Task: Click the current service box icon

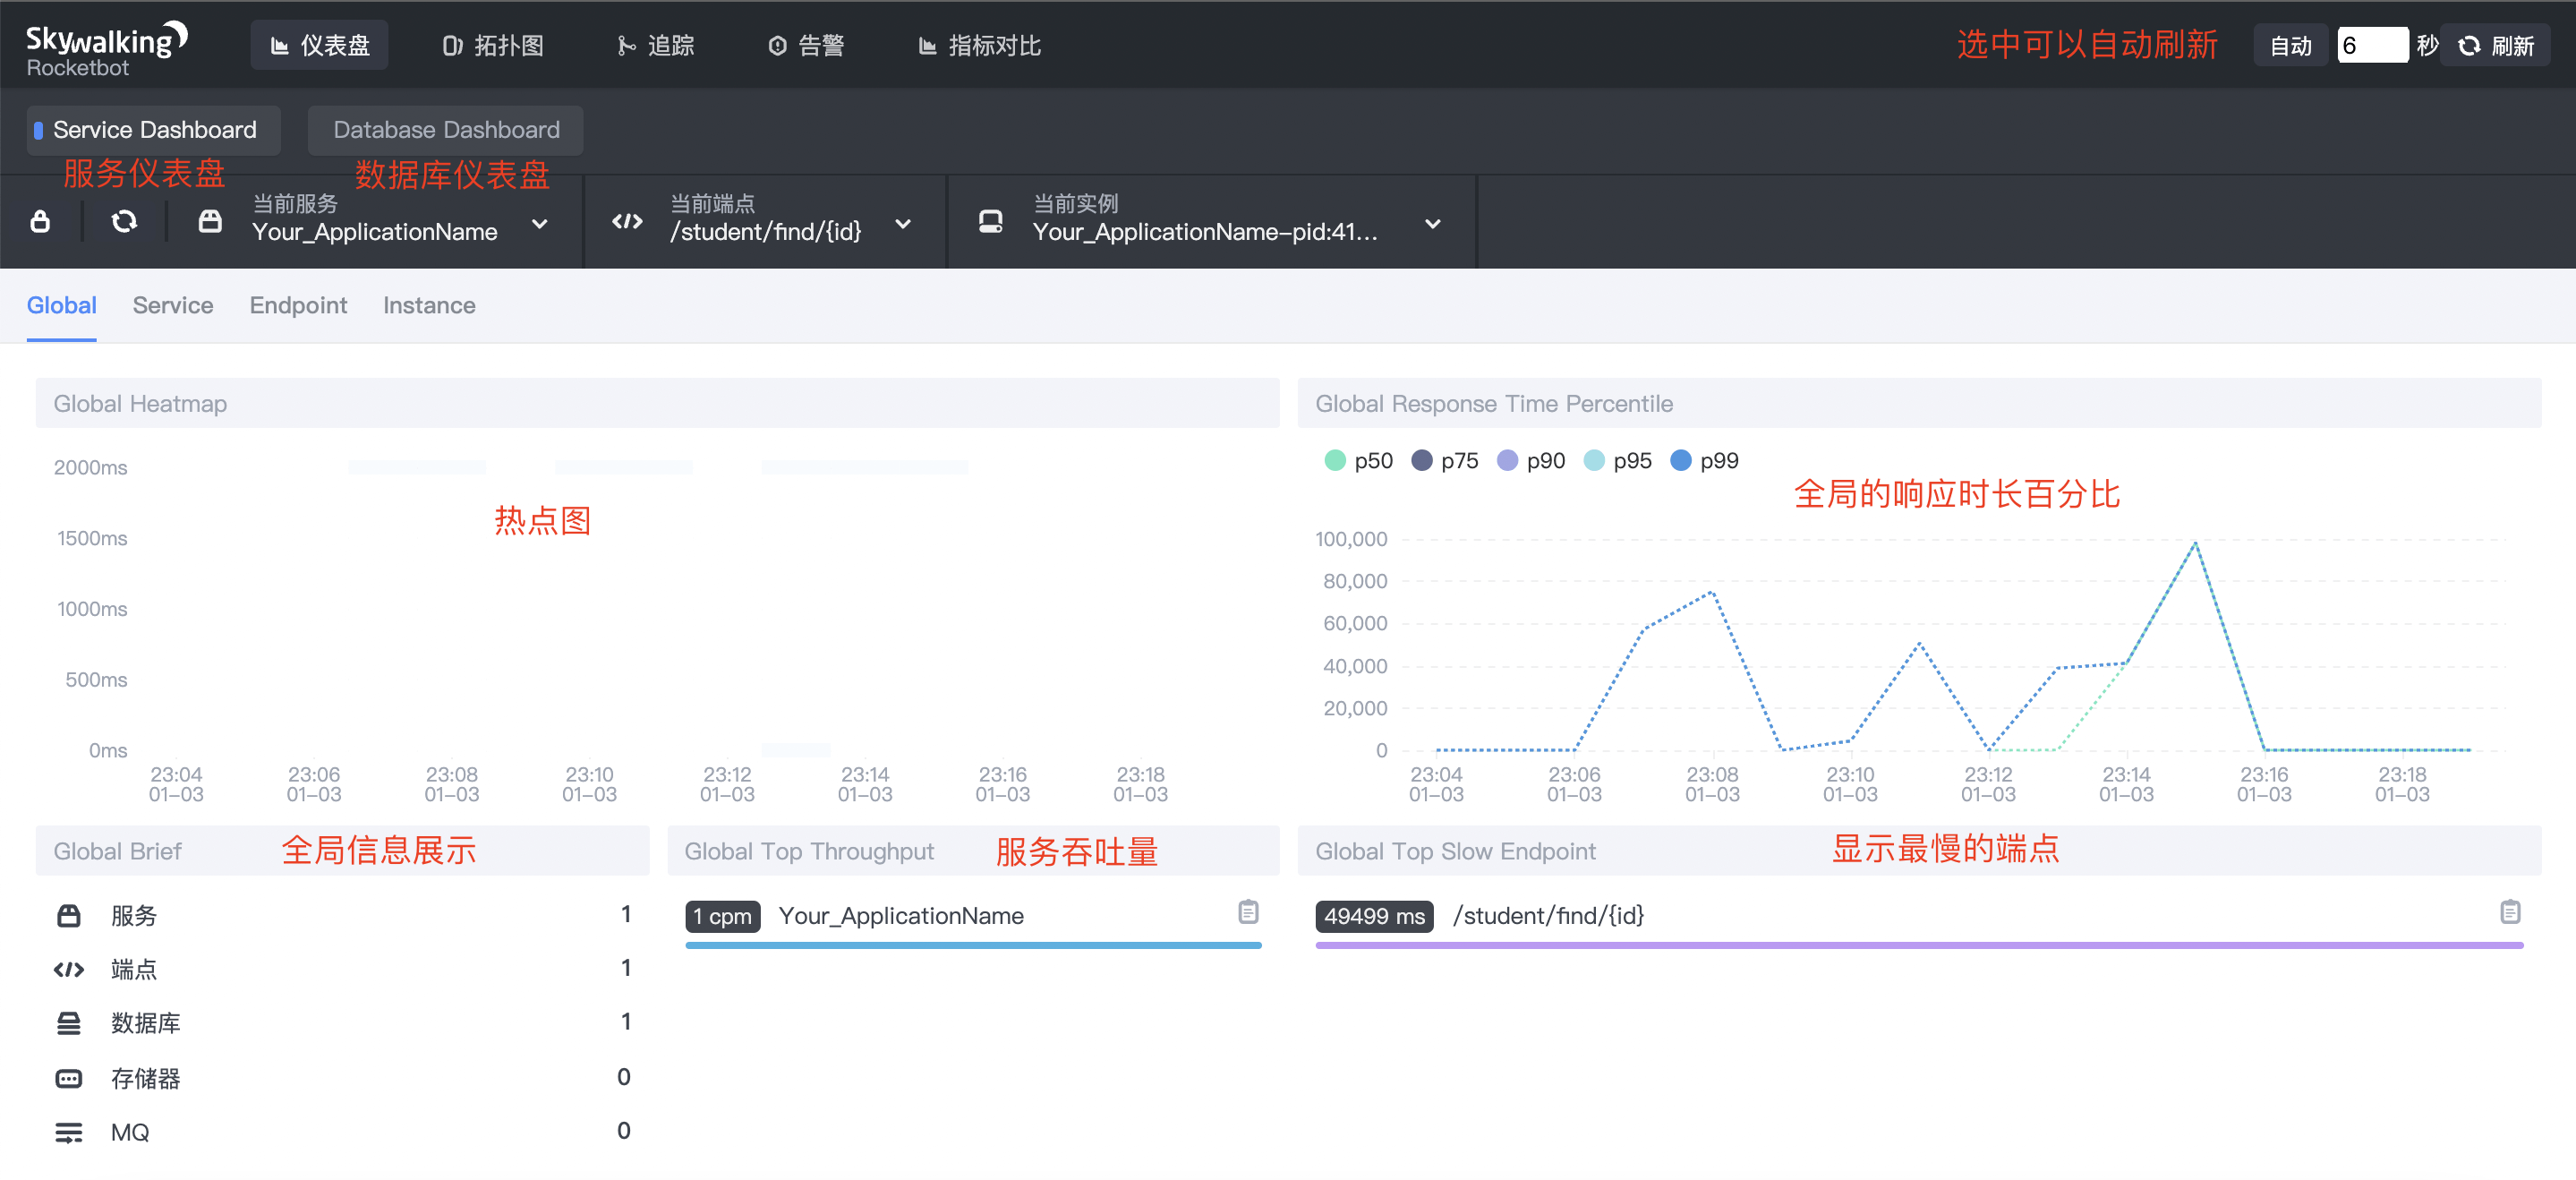Action: point(210,221)
